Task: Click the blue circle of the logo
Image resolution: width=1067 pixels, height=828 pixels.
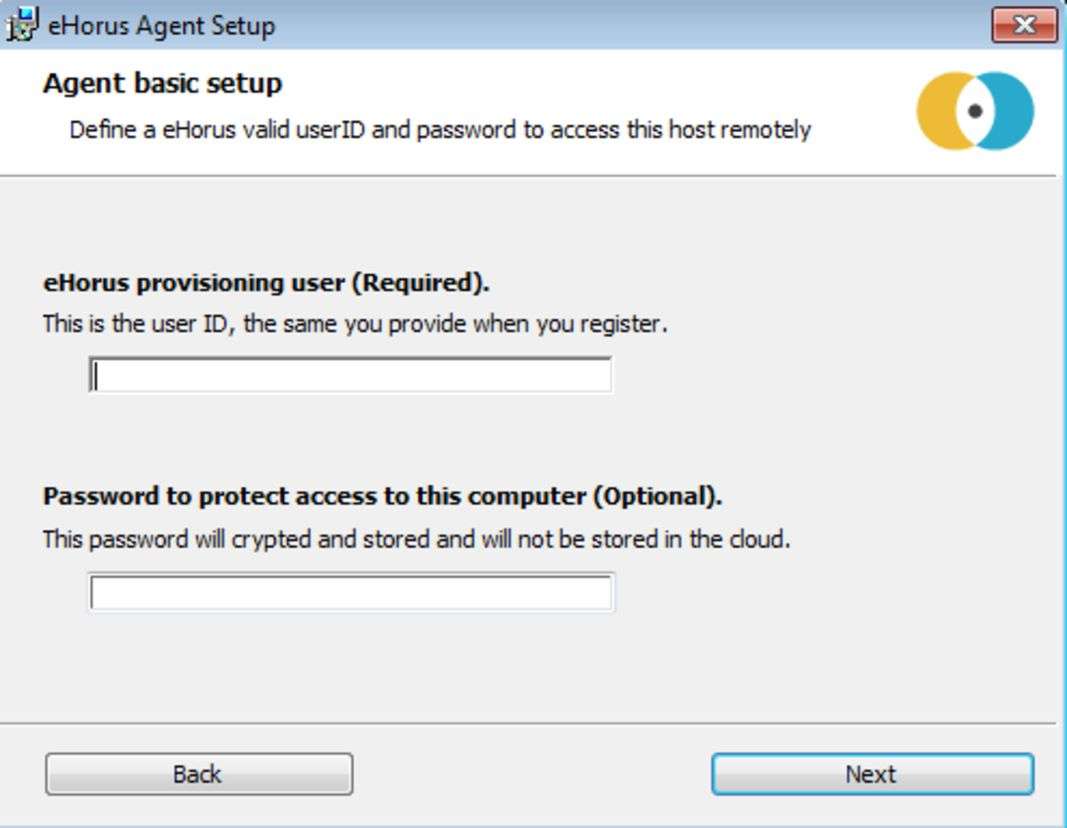Action: (1012, 111)
